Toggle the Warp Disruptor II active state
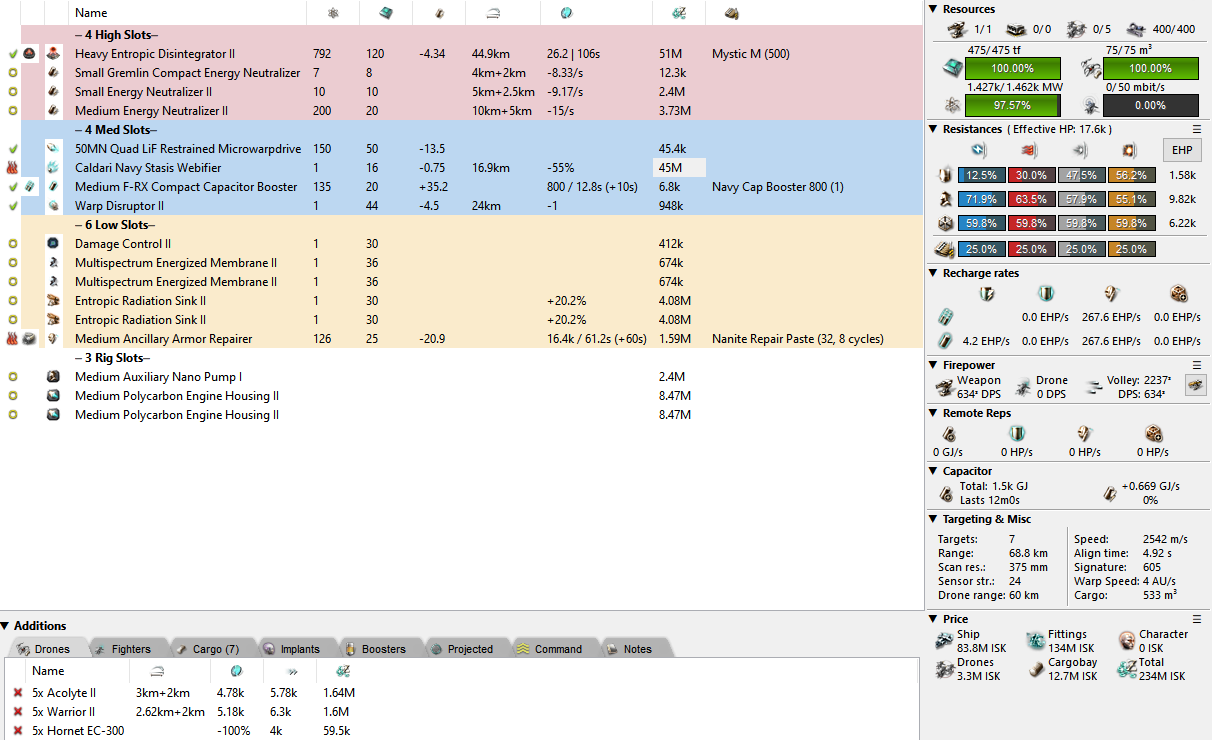 12,206
